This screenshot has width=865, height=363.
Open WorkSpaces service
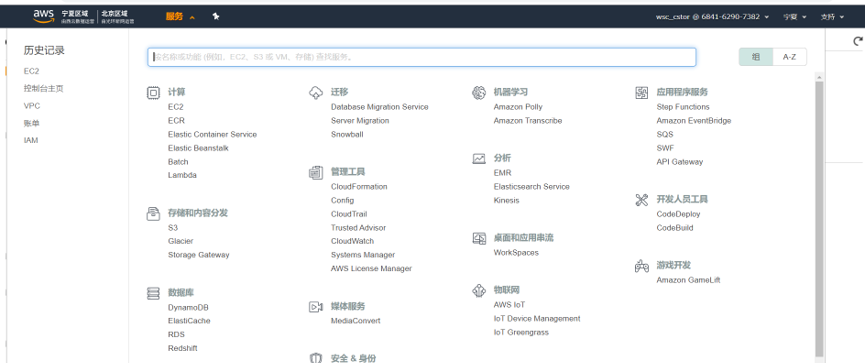pos(516,253)
